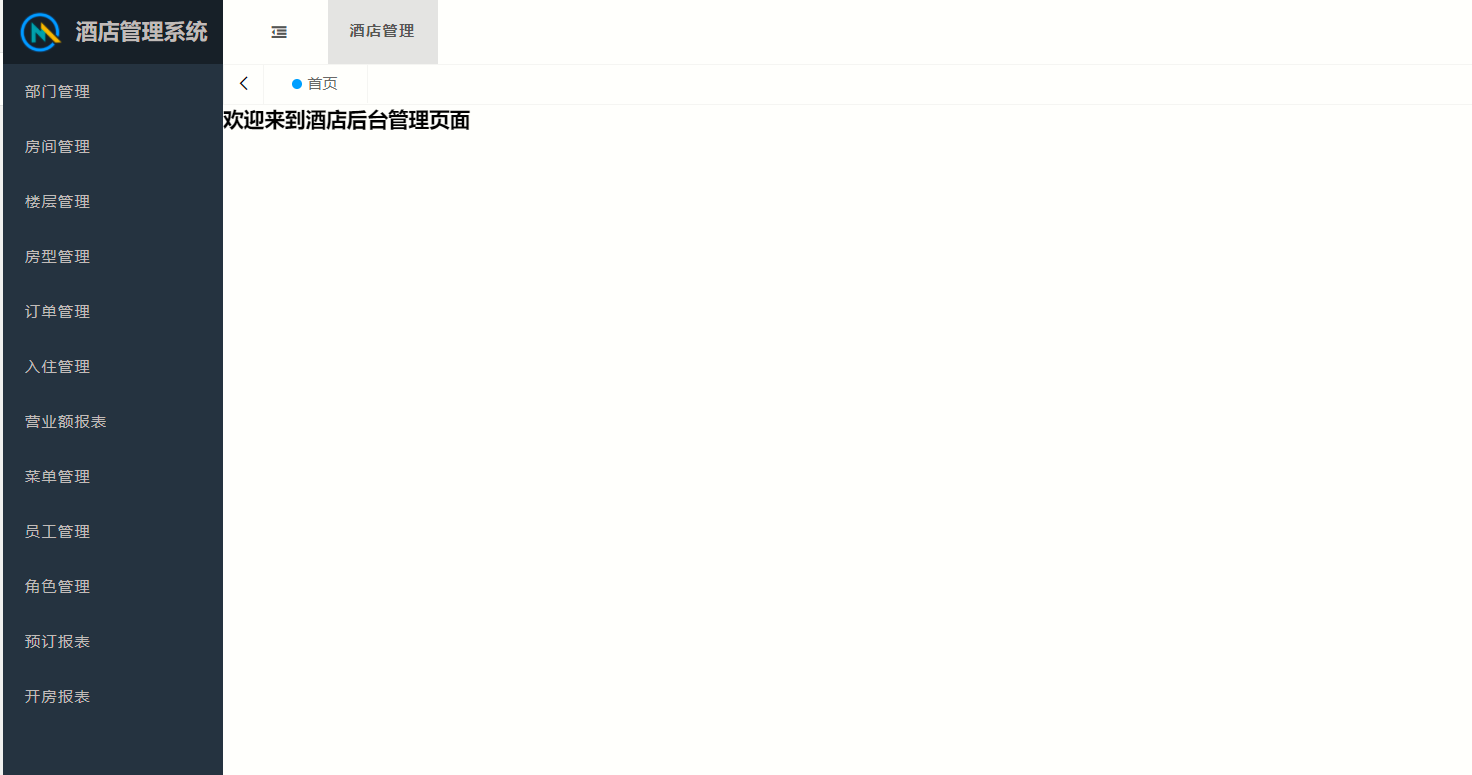Open 菜单管理 in the sidebar
Screen dimensions: 1472x775
tap(113, 477)
